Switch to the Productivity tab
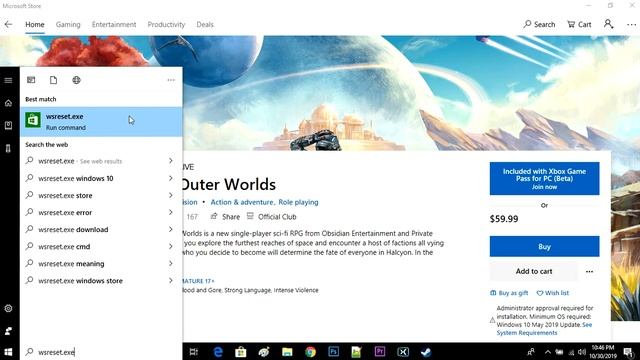The width and height of the screenshot is (640, 360). 166,24
